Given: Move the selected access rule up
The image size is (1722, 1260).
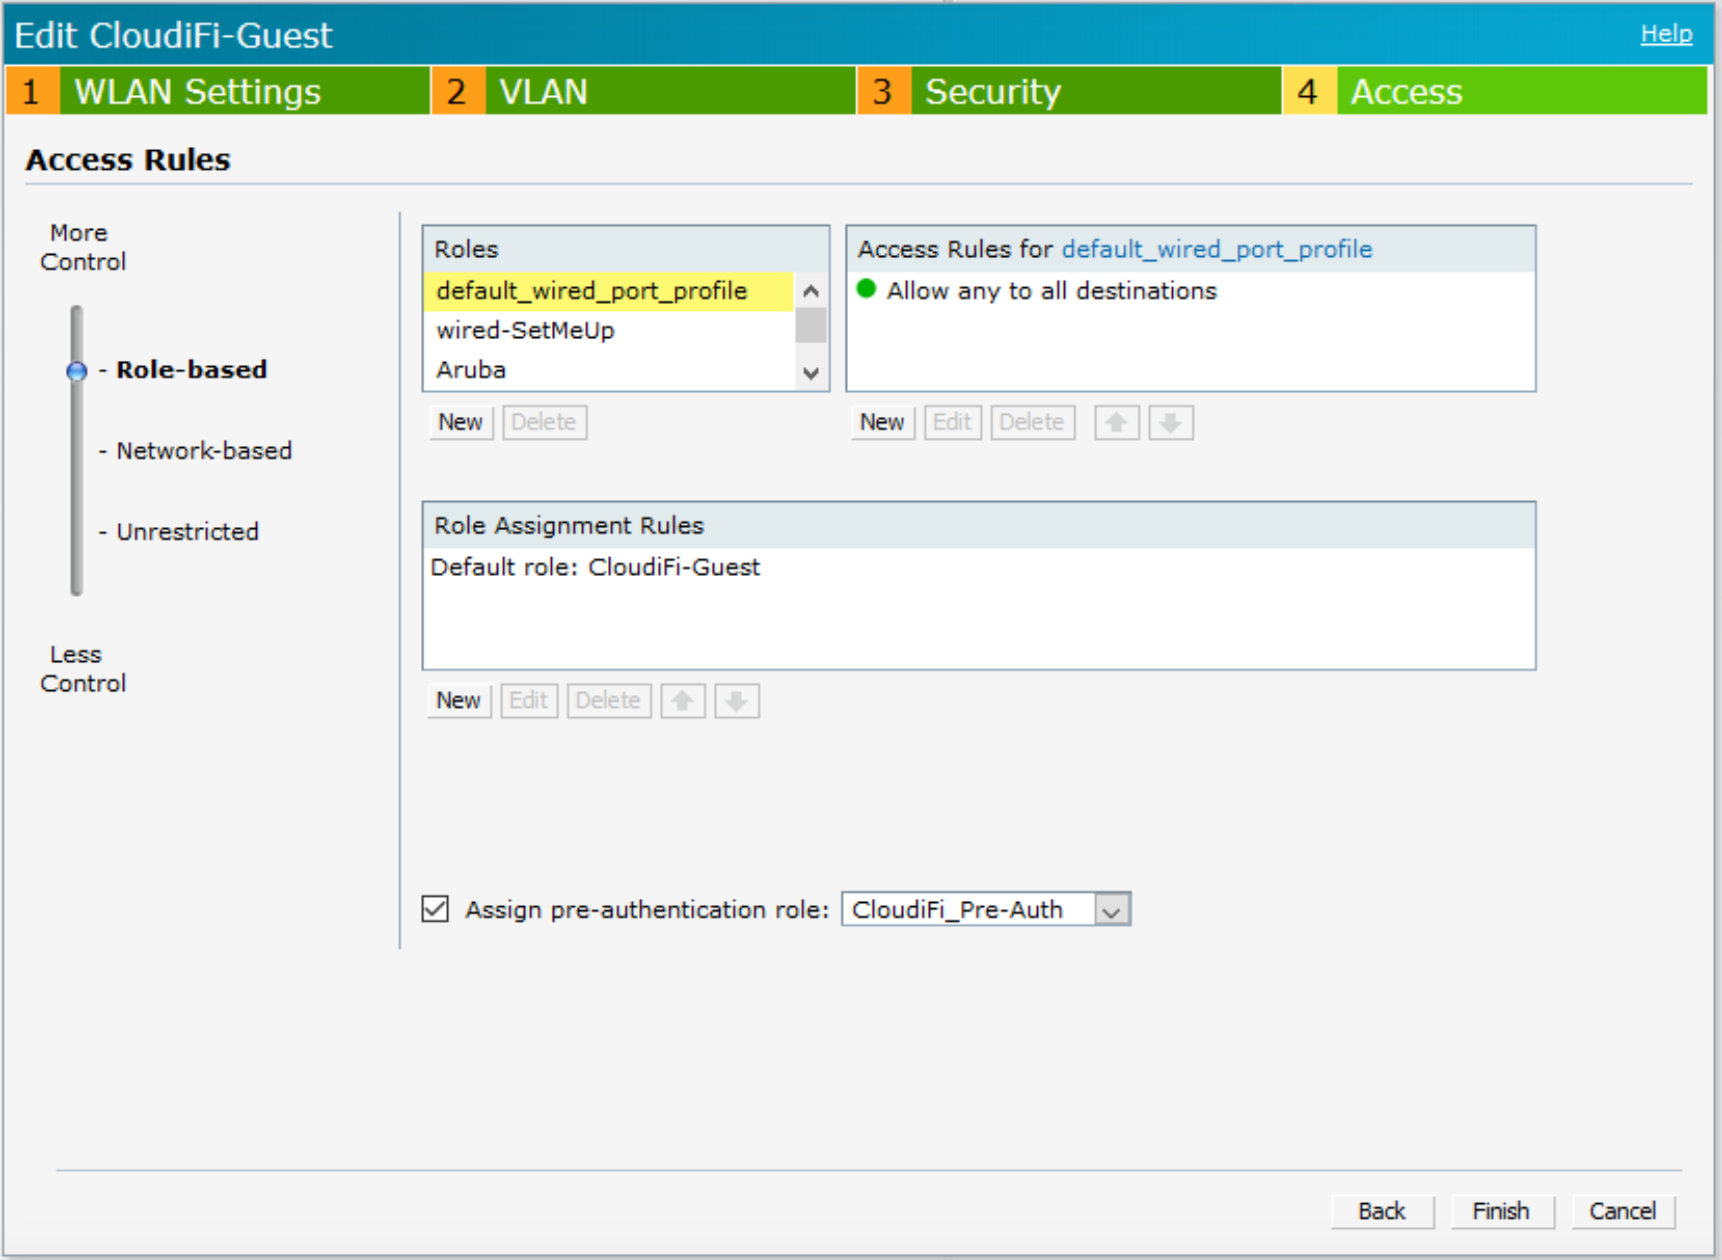Looking at the screenshot, I should tap(1115, 422).
